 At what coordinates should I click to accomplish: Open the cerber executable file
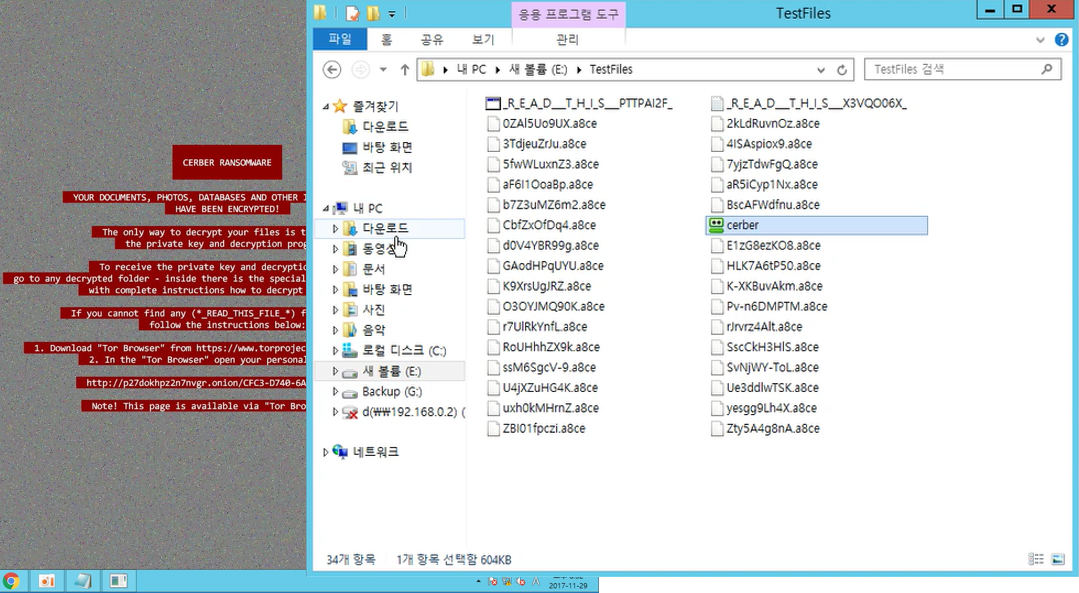click(816, 225)
